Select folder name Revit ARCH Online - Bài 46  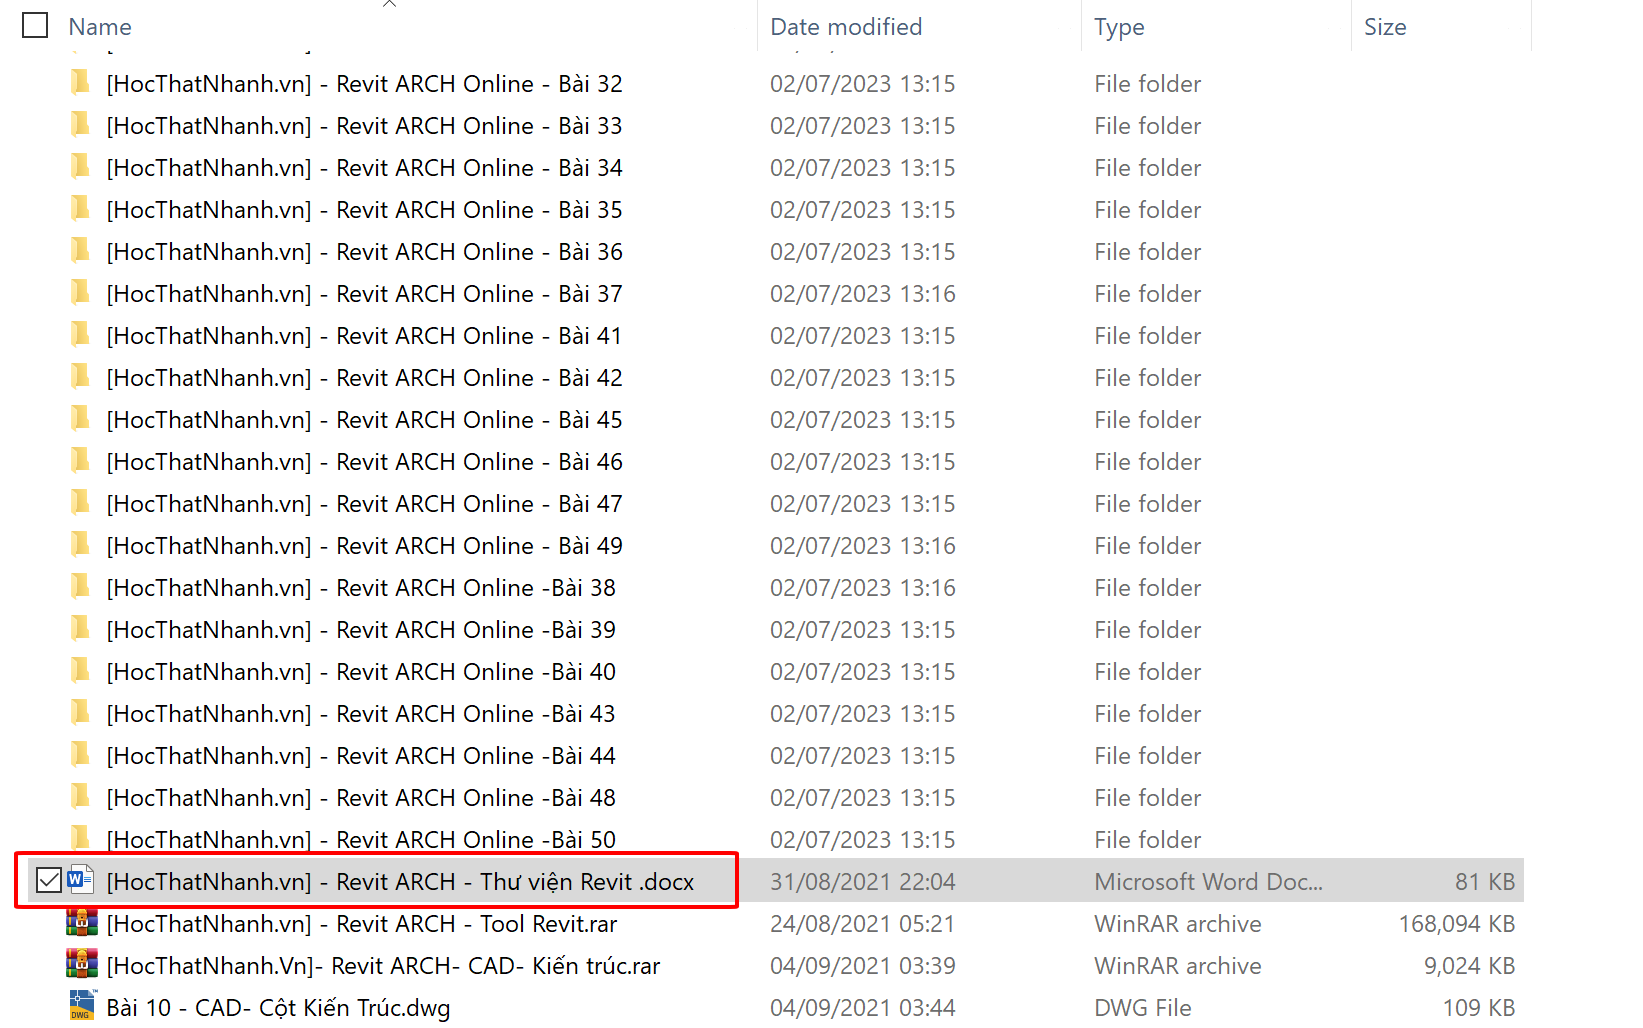[364, 462]
